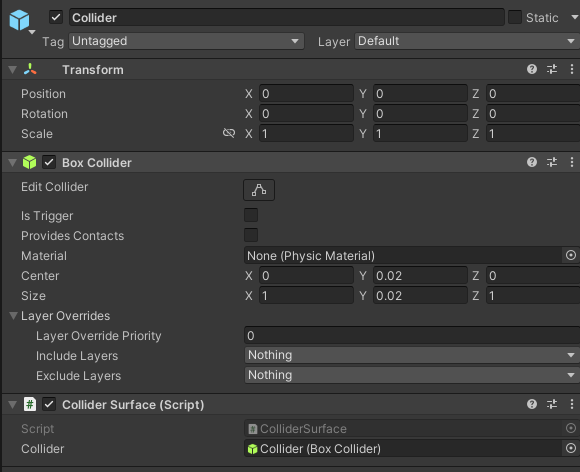Open Collider Surface three-dot options menu
Screen dimensions: 580x472
[x=572, y=404]
